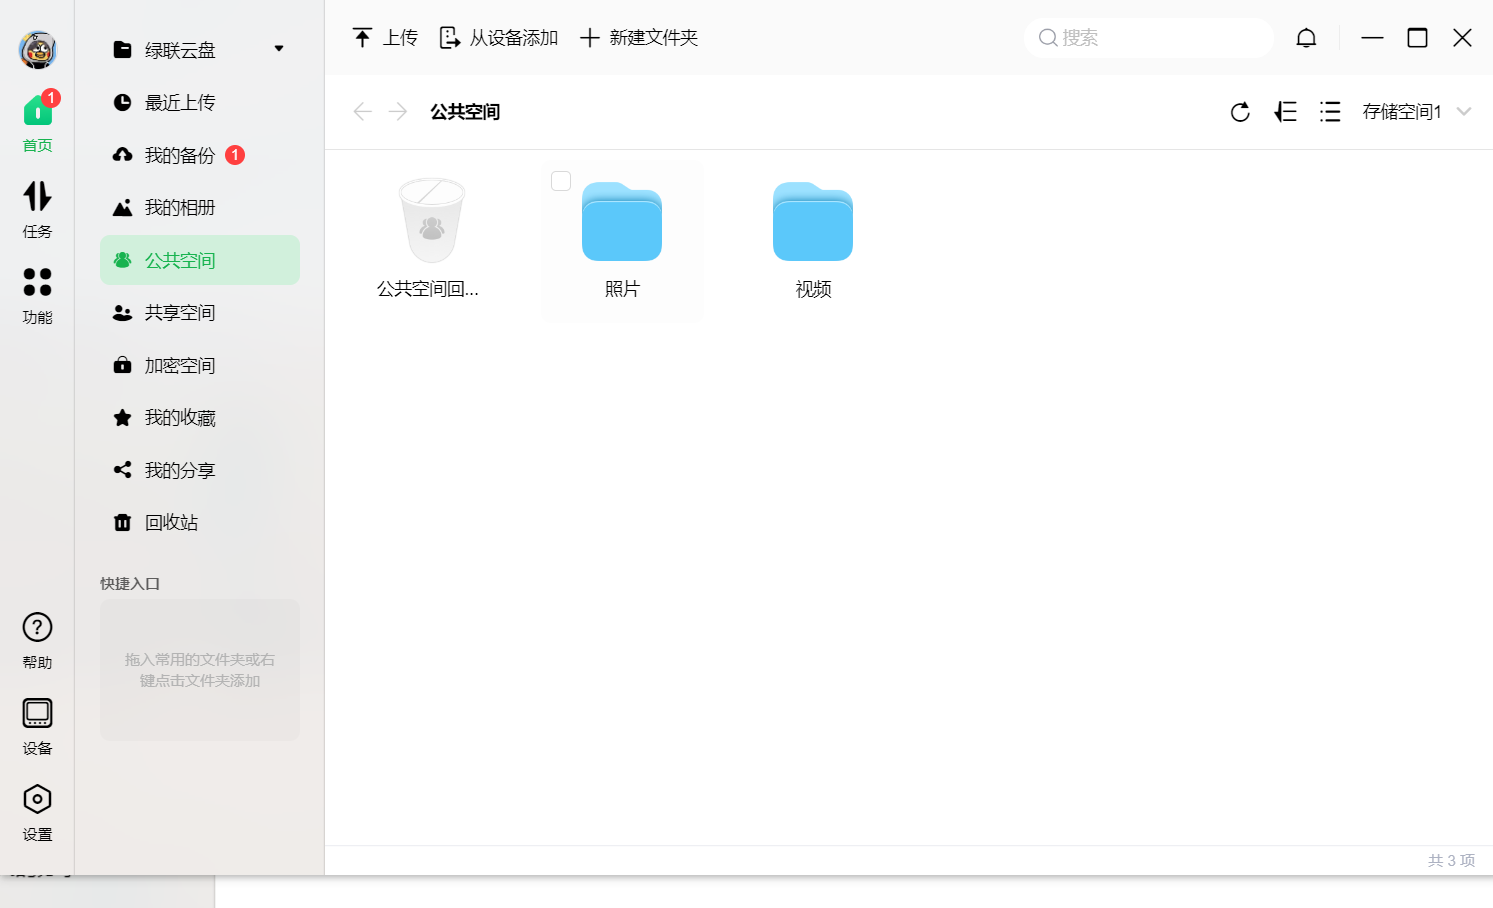Open 加密空间 encrypted space
The image size is (1493, 908).
200,365
